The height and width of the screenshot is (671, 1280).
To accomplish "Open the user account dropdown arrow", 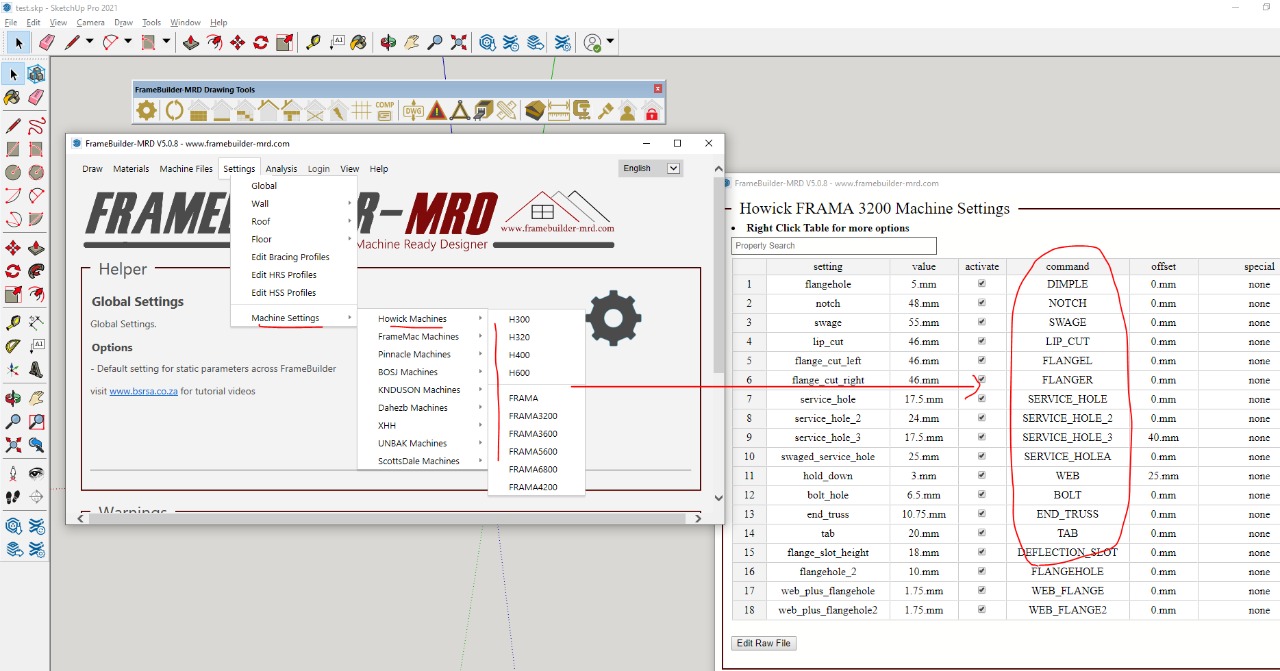I will [x=610, y=42].
